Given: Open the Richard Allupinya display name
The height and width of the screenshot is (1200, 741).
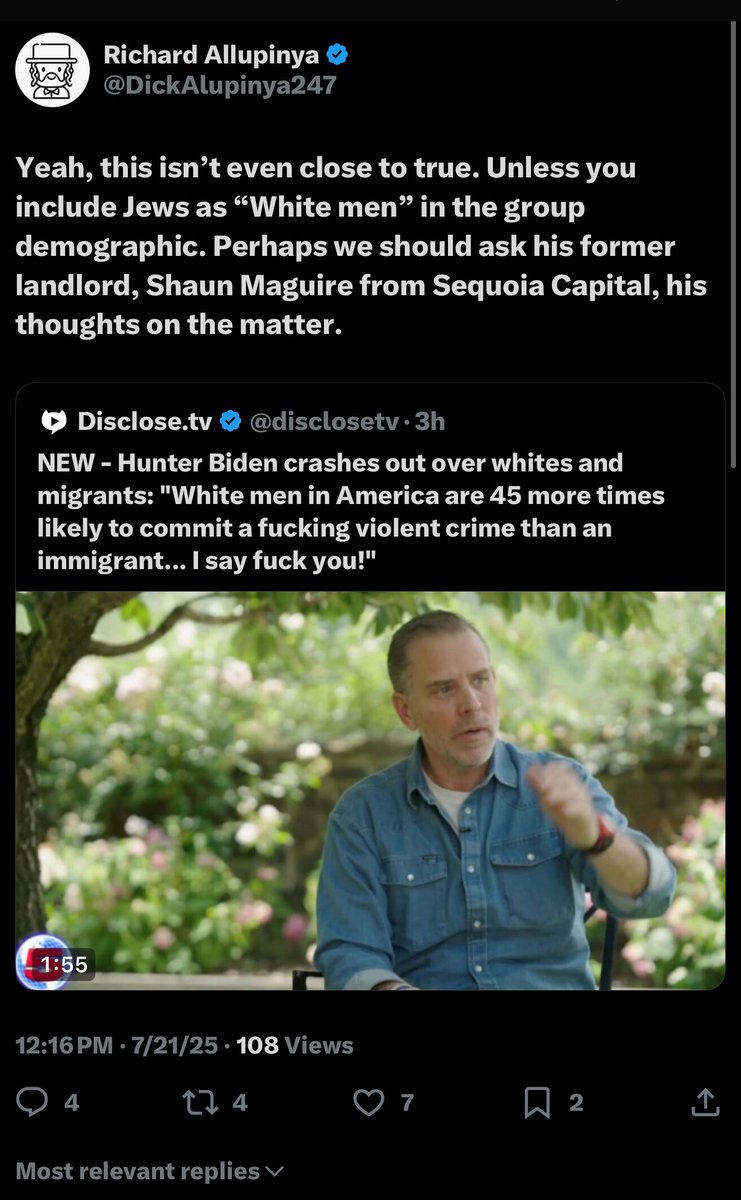Looking at the screenshot, I should (x=210, y=56).
